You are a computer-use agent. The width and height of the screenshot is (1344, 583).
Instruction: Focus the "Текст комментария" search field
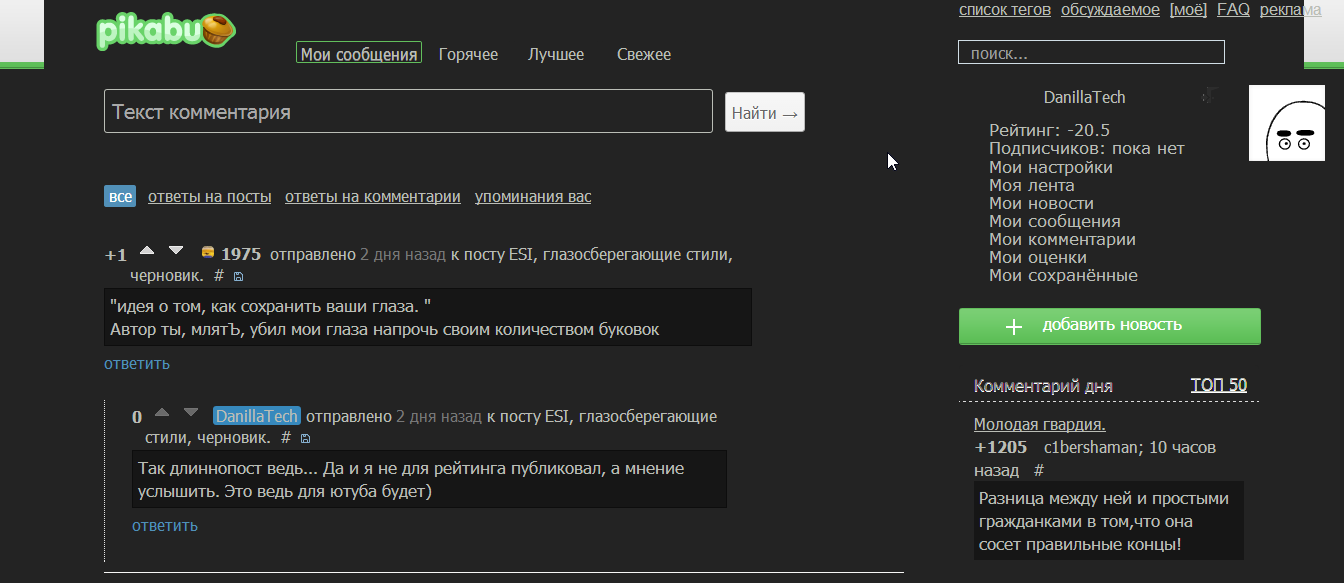coord(408,112)
